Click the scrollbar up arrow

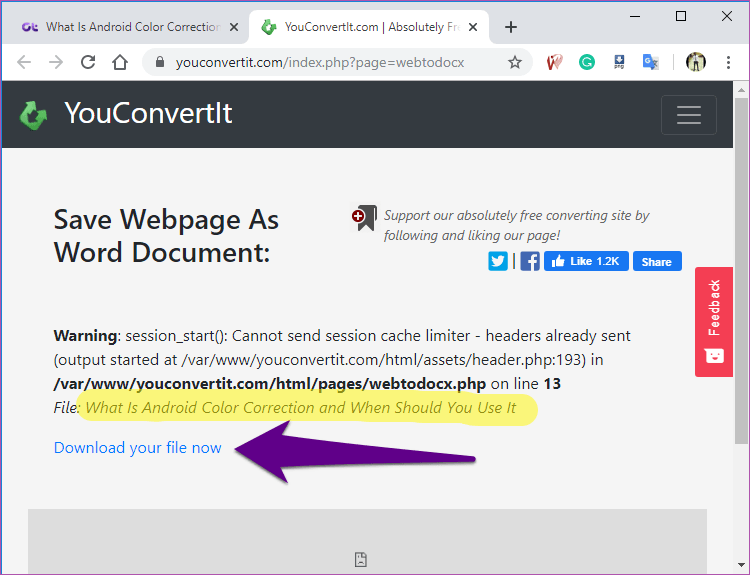point(741,89)
